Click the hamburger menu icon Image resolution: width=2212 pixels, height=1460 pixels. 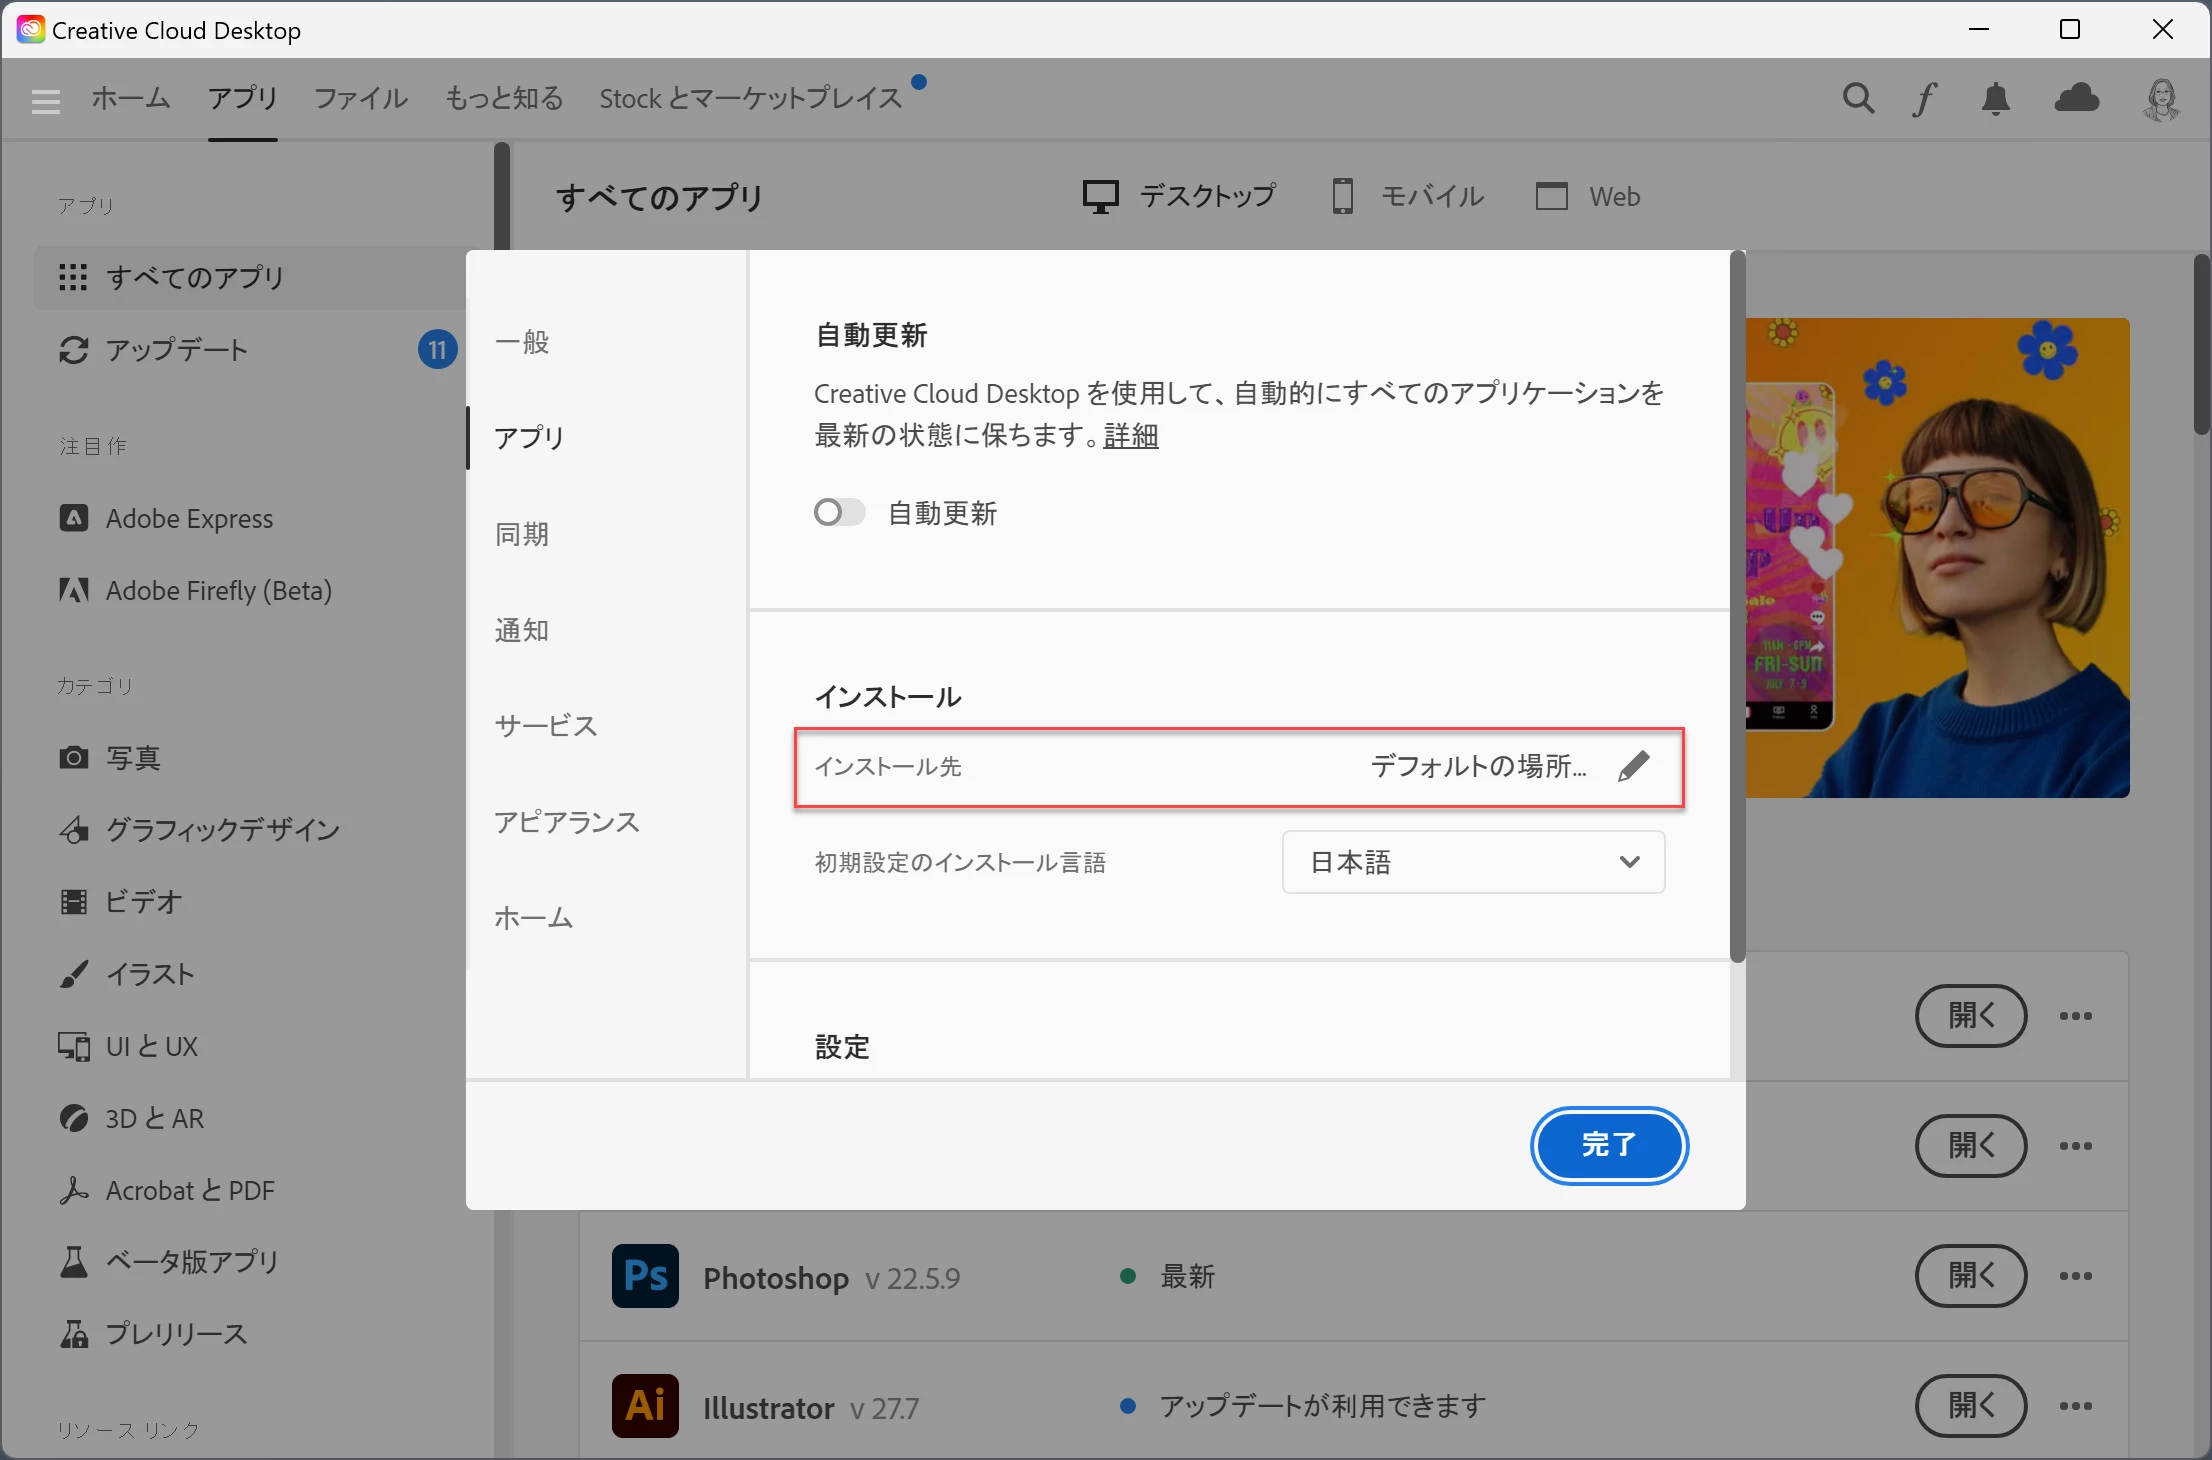(46, 100)
